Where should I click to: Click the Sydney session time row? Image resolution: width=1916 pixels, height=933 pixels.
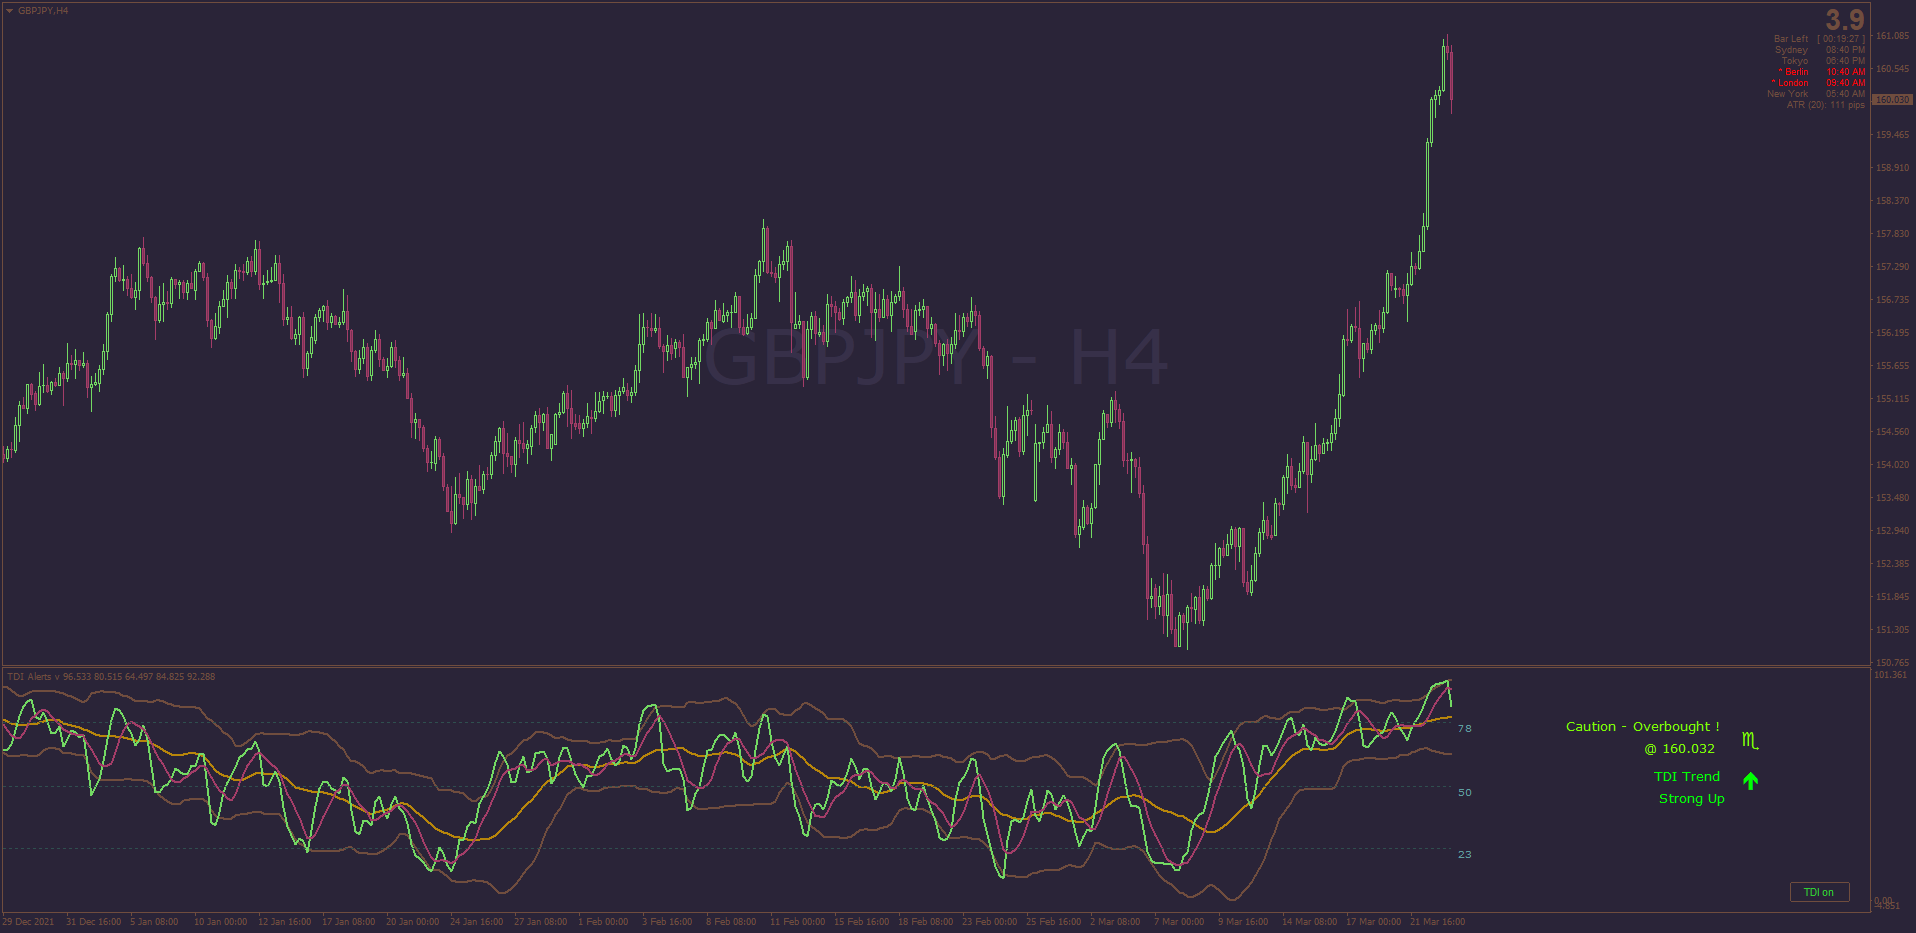[1820, 50]
